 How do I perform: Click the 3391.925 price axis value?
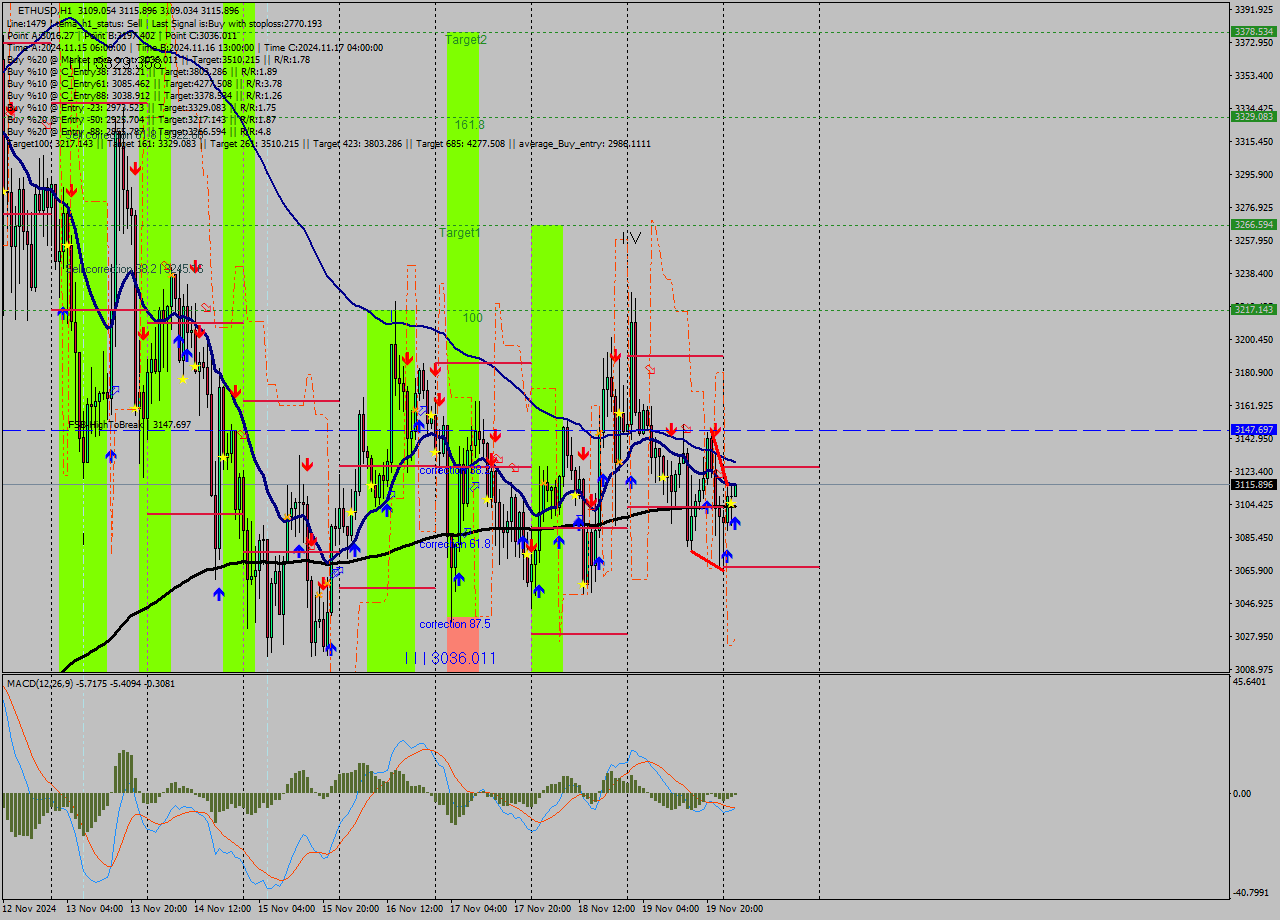coord(1254,9)
